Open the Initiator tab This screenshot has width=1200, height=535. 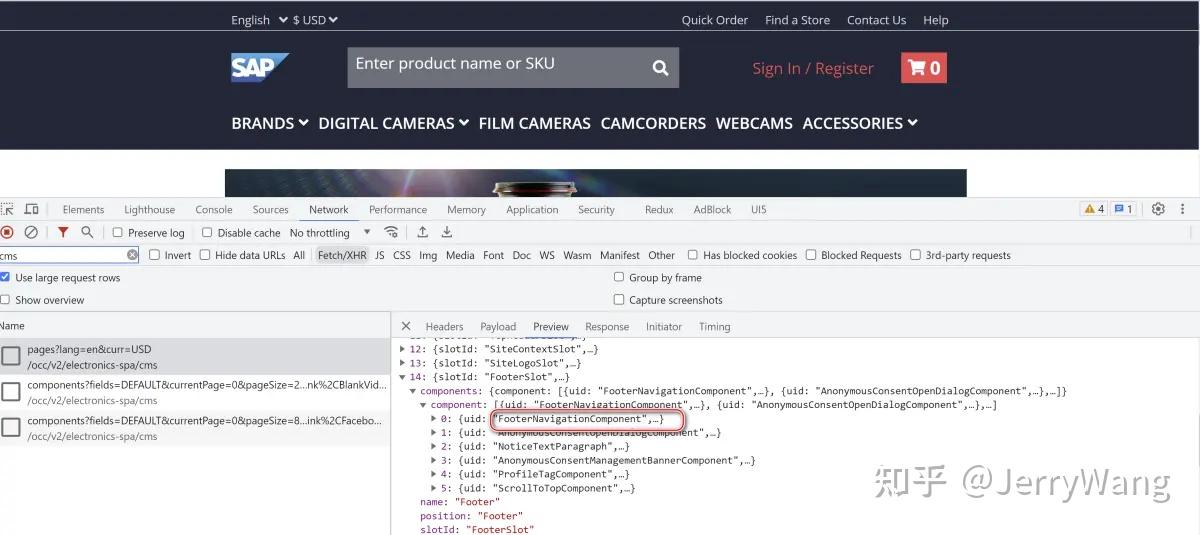[664, 327]
